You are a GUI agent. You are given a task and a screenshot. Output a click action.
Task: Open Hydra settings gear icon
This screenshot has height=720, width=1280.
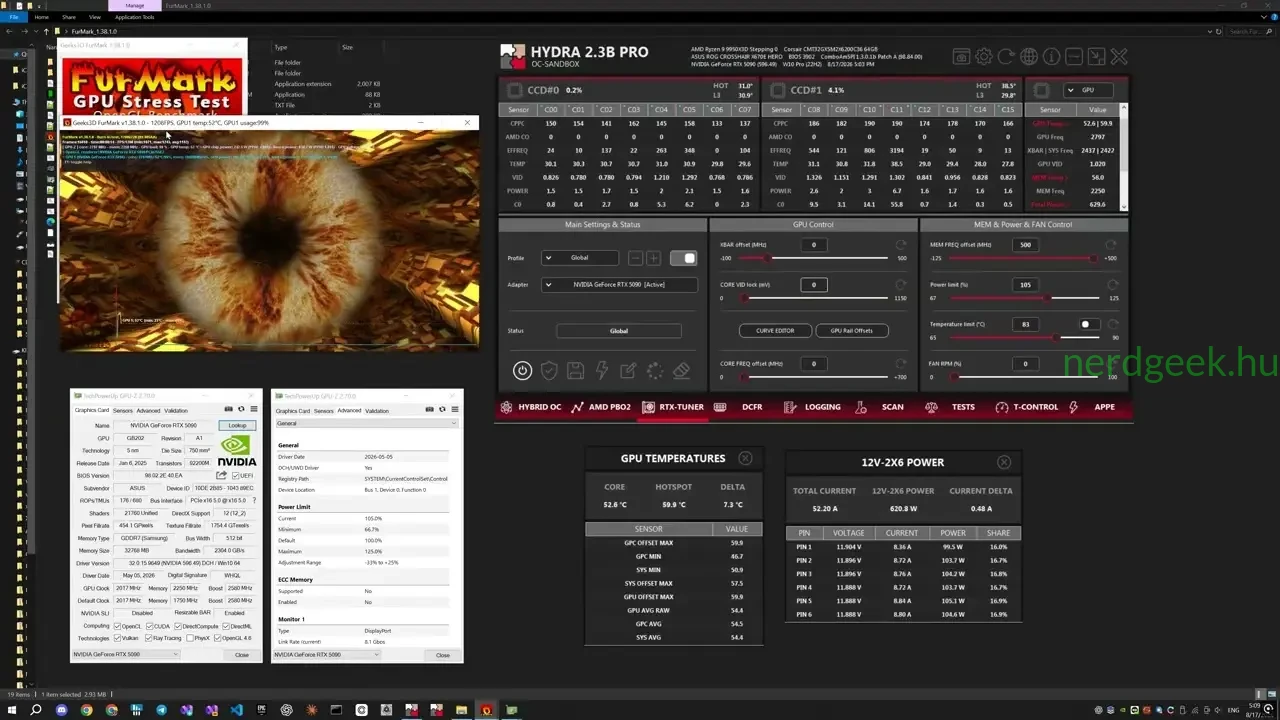984,57
